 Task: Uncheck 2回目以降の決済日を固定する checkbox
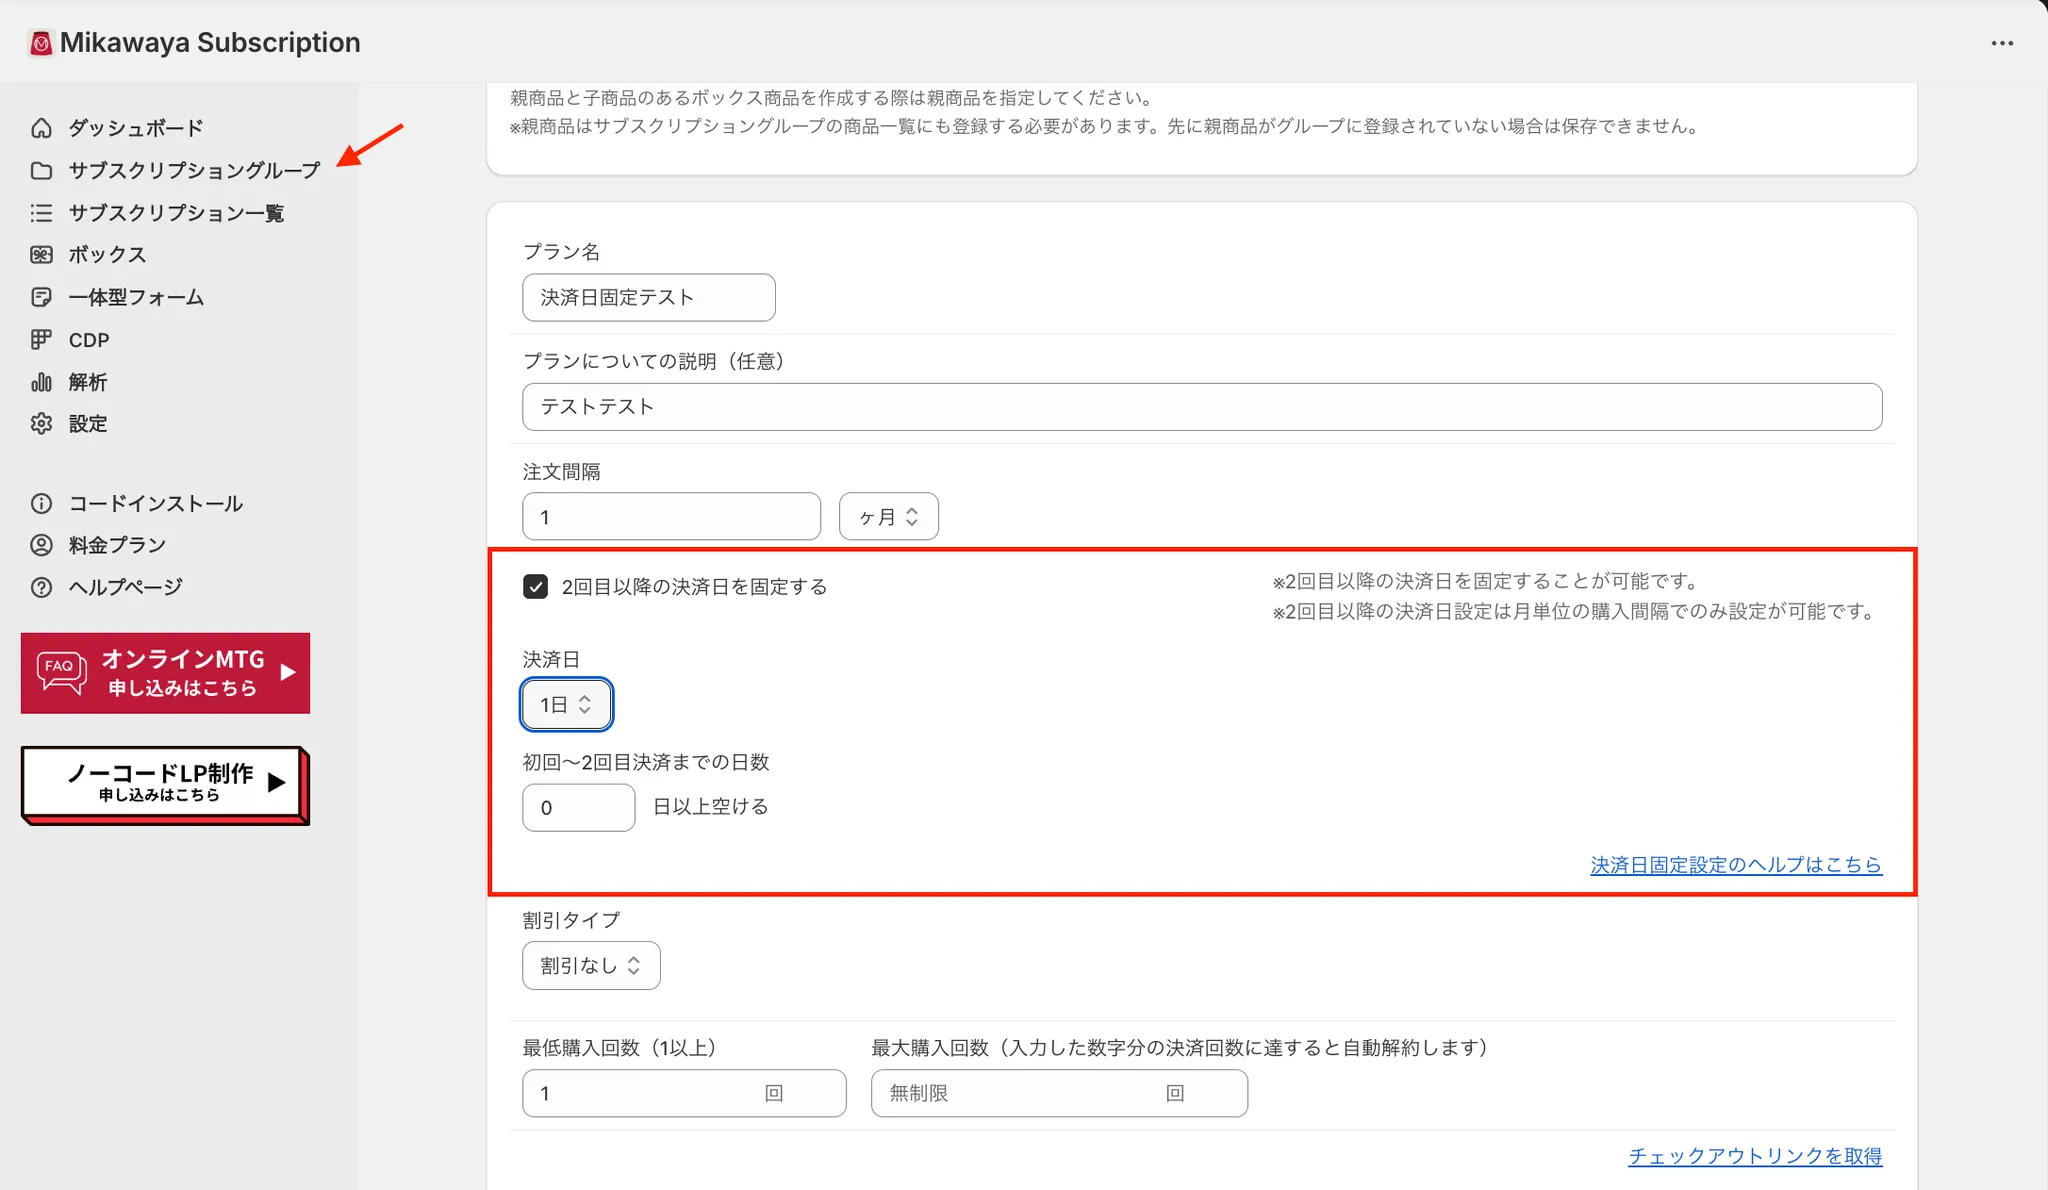[535, 587]
